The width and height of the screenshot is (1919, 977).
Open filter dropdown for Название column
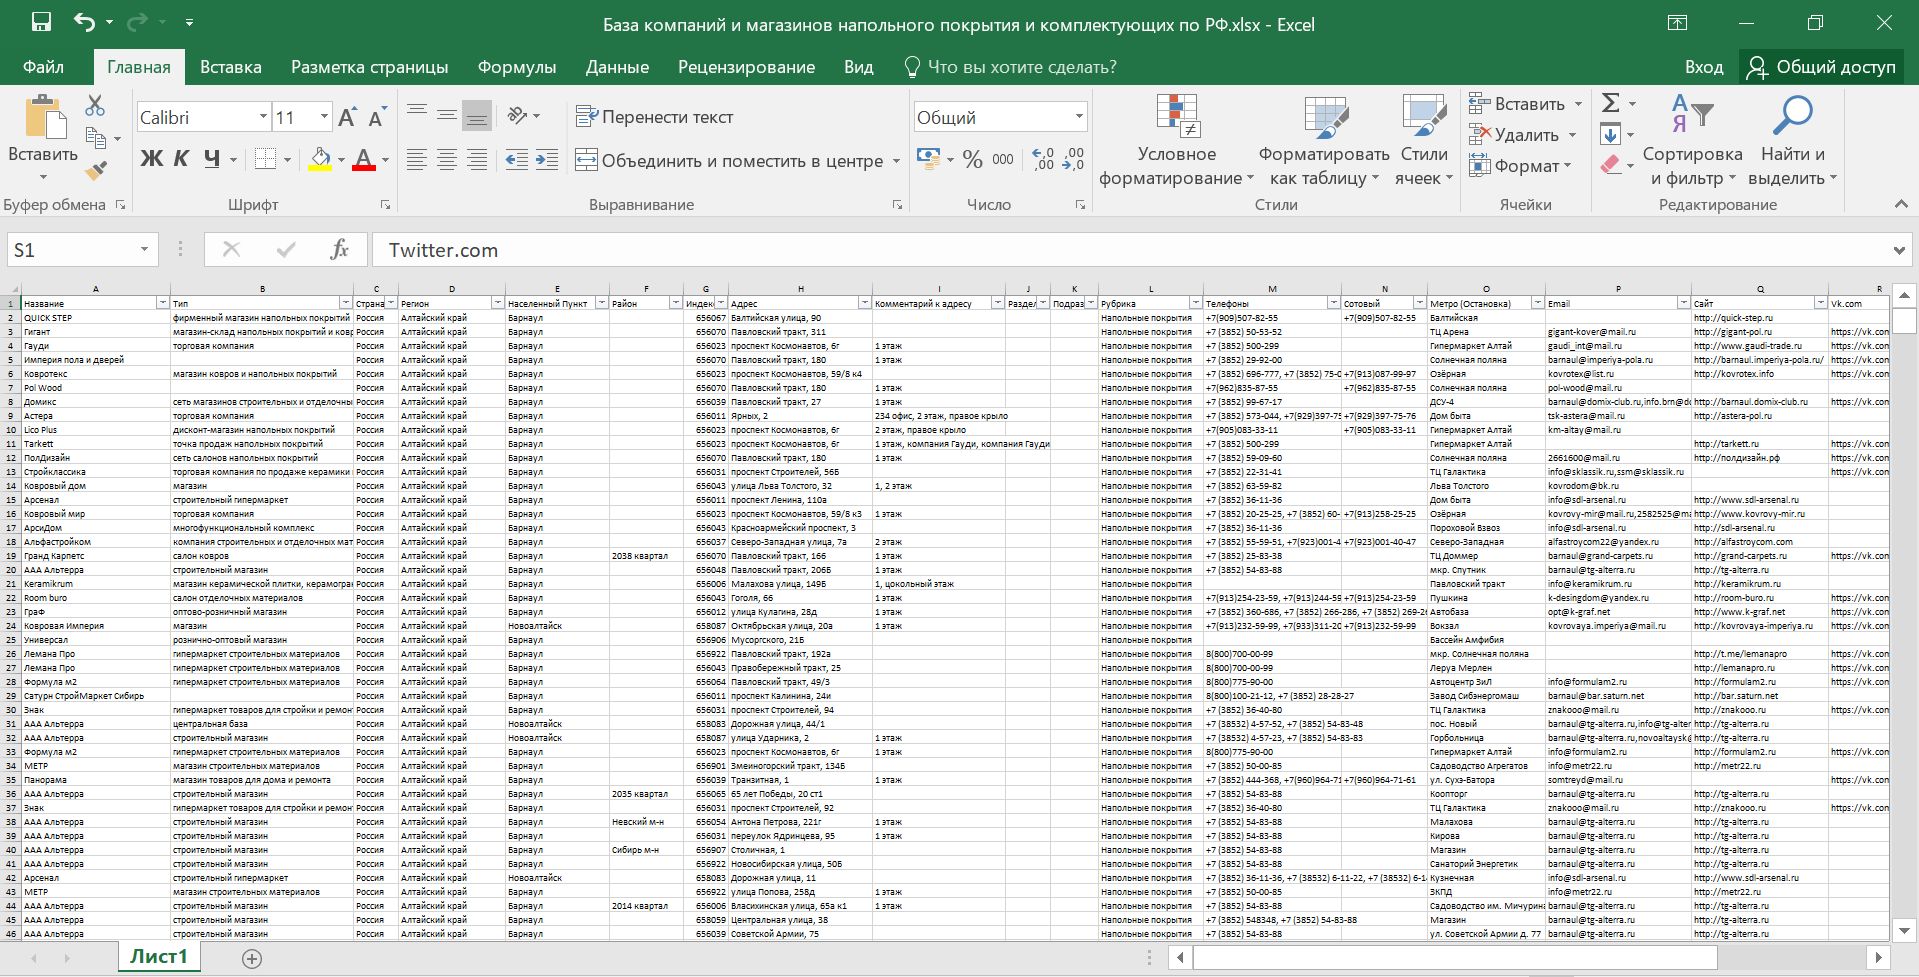162,303
